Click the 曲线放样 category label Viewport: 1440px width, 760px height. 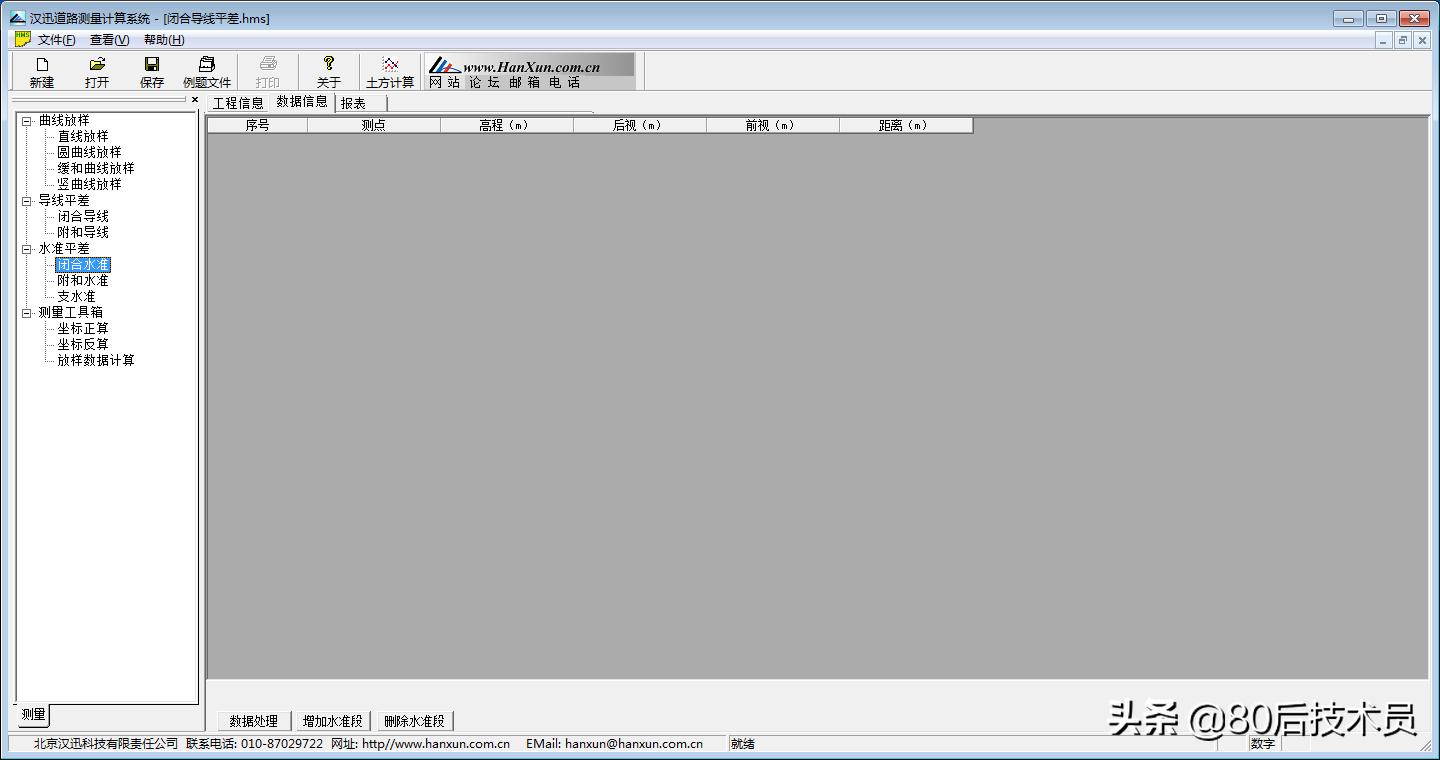click(x=64, y=120)
